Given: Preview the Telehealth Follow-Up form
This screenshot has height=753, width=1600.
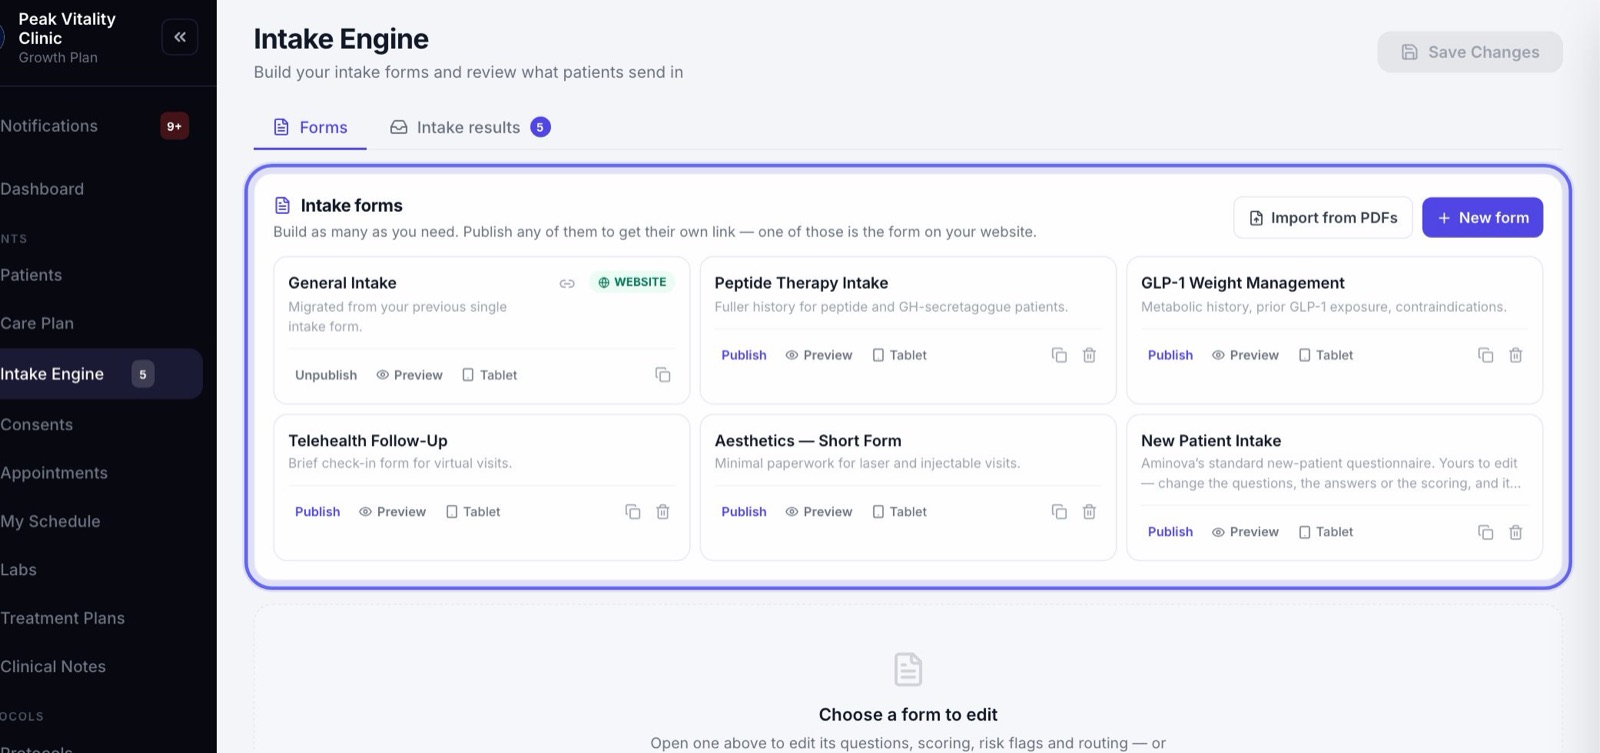Looking at the screenshot, I should click(x=392, y=512).
